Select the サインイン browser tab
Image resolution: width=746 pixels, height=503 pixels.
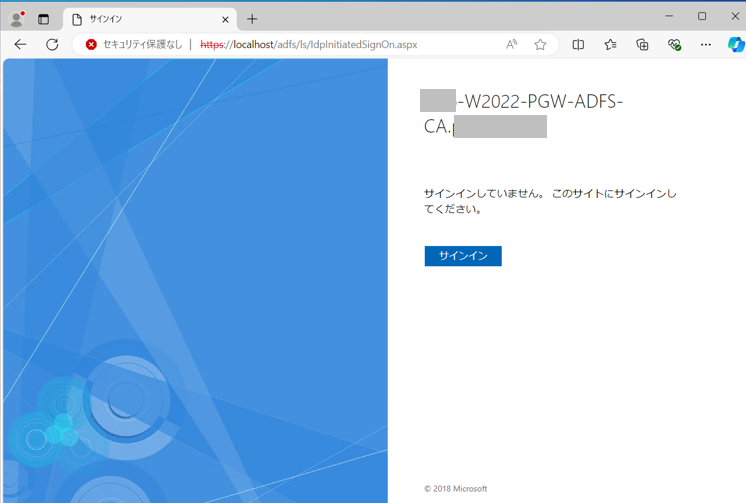tap(149, 20)
